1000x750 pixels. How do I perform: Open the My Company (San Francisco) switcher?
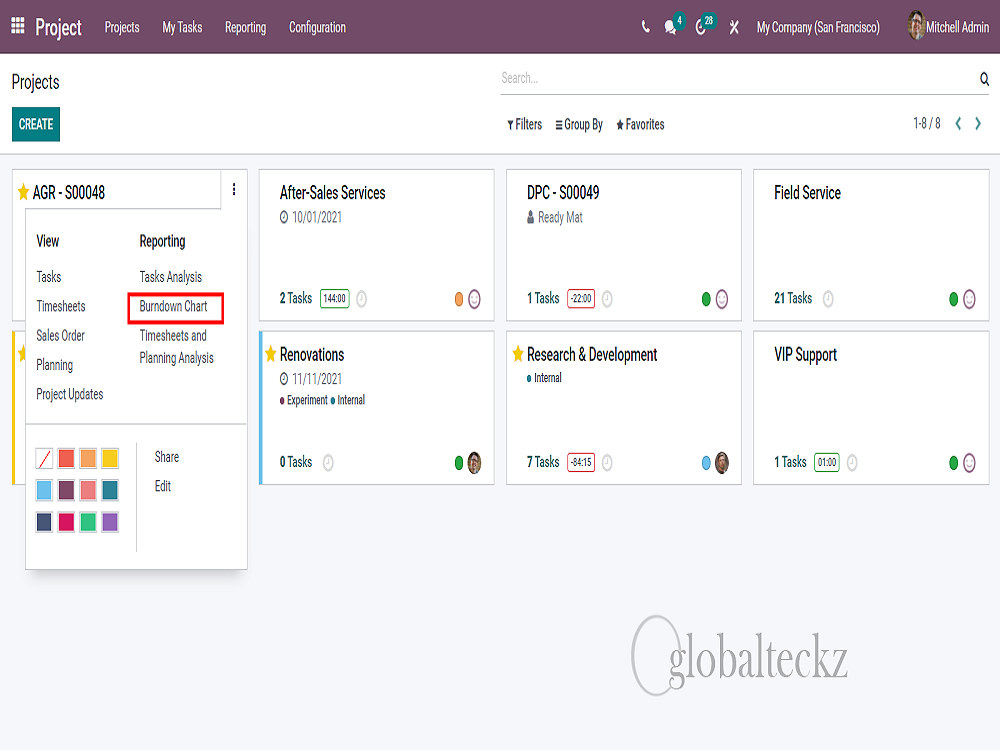(818, 27)
